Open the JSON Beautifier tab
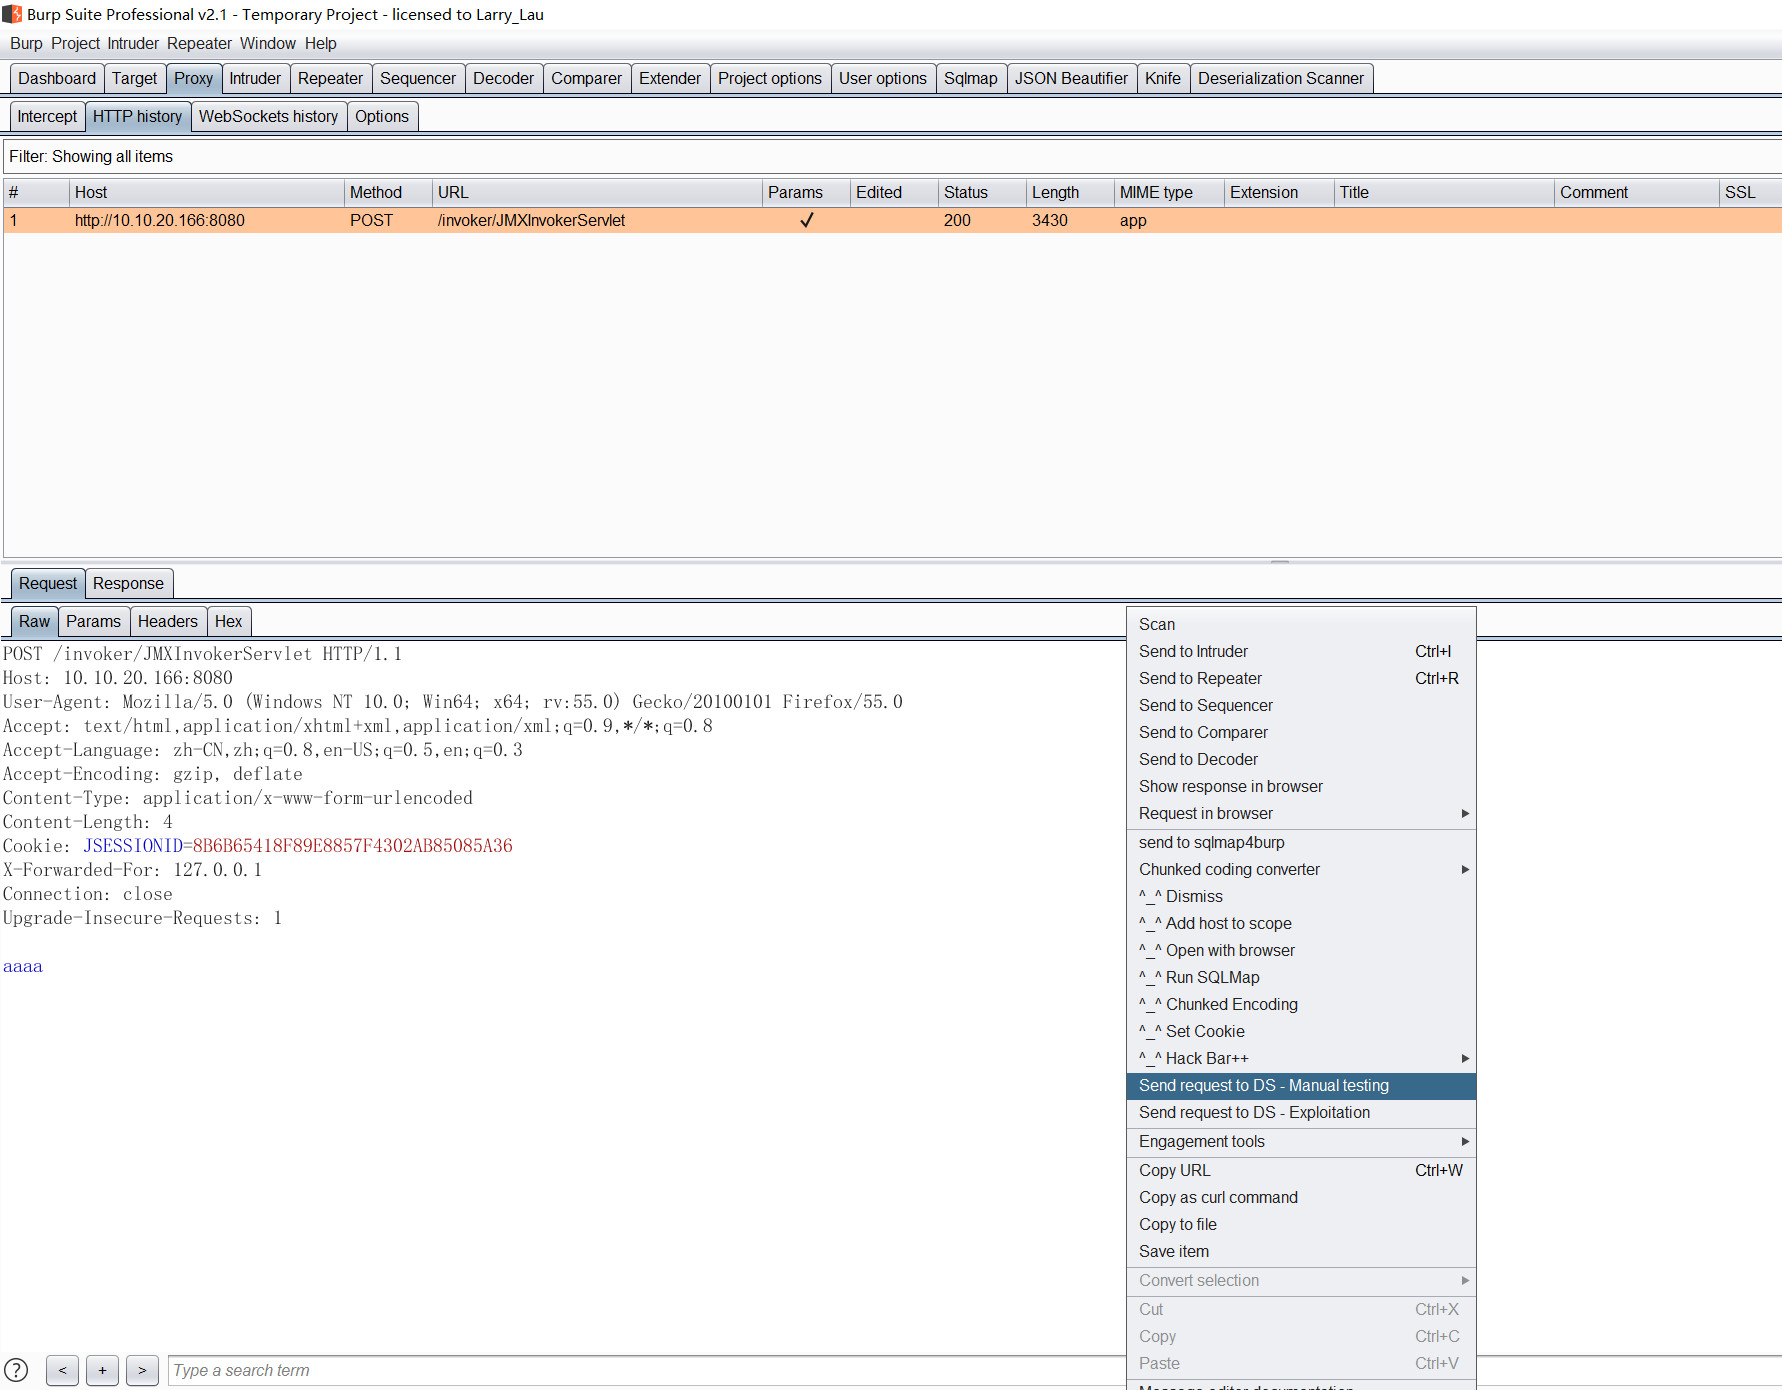The width and height of the screenshot is (1782, 1390). coord(1071,78)
